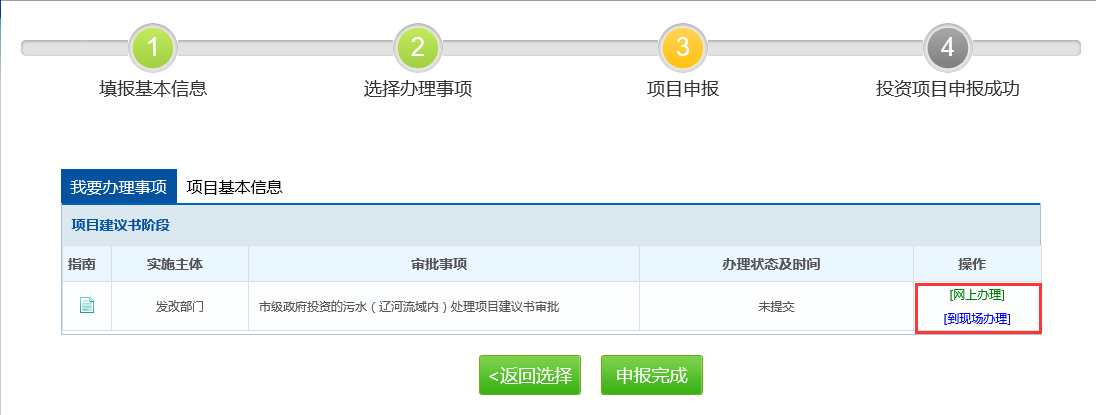Click the 污水处理项目建议书审批 item text
Image resolution: width=1096 pixels, height=415 pixels.
tap(409, 306)
